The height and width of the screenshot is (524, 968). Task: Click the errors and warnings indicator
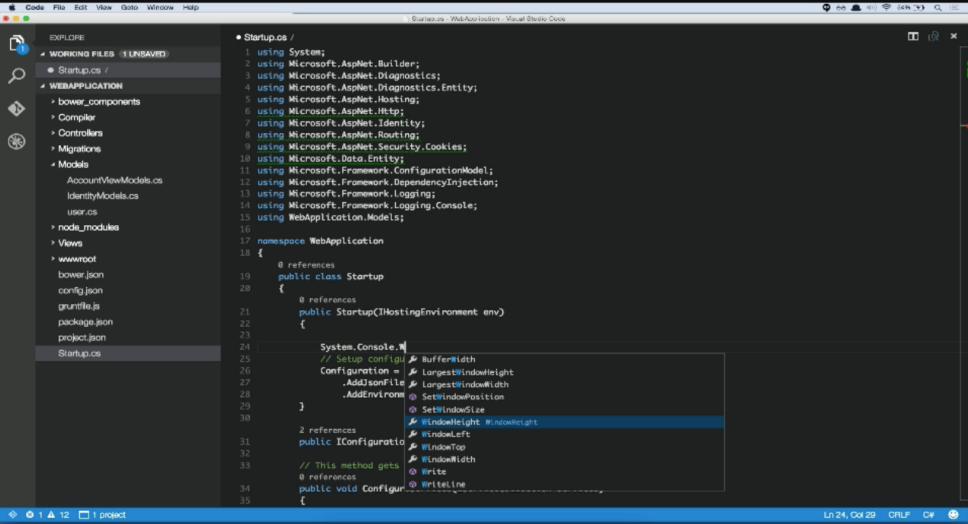[x=47, y=515]
